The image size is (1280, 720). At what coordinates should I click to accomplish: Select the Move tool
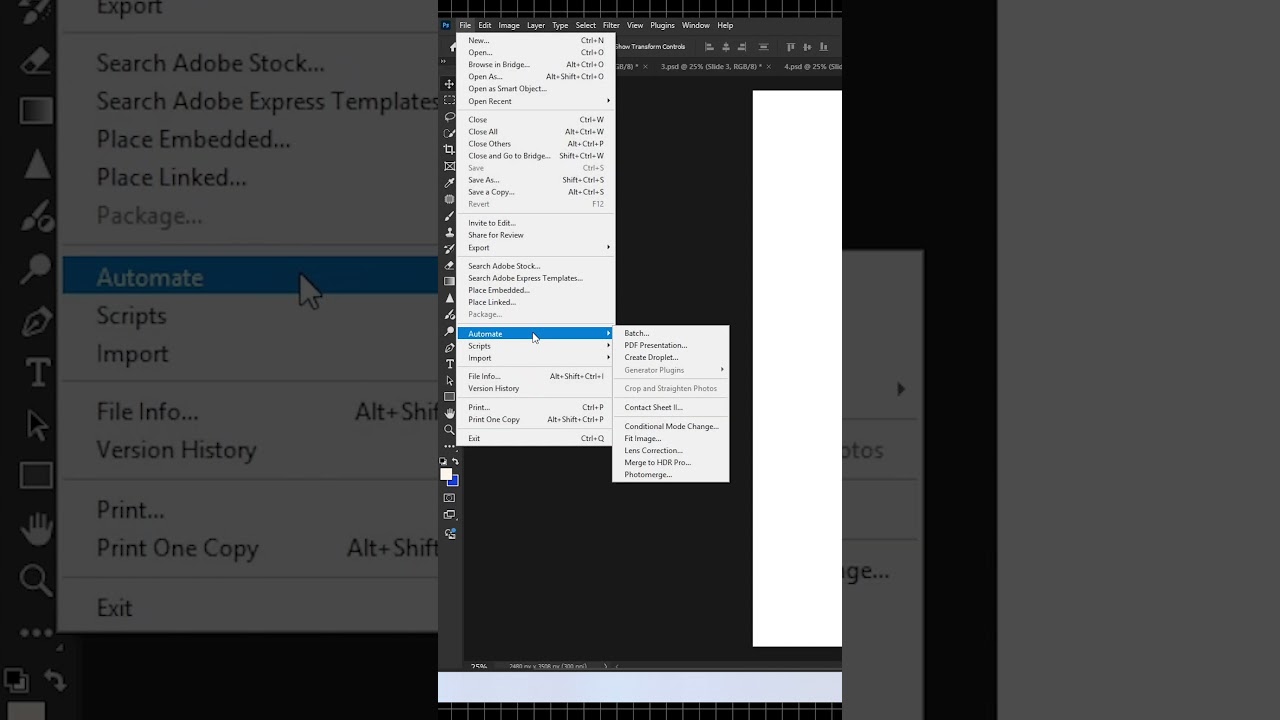pyautogui.click(x=449, y=84)
